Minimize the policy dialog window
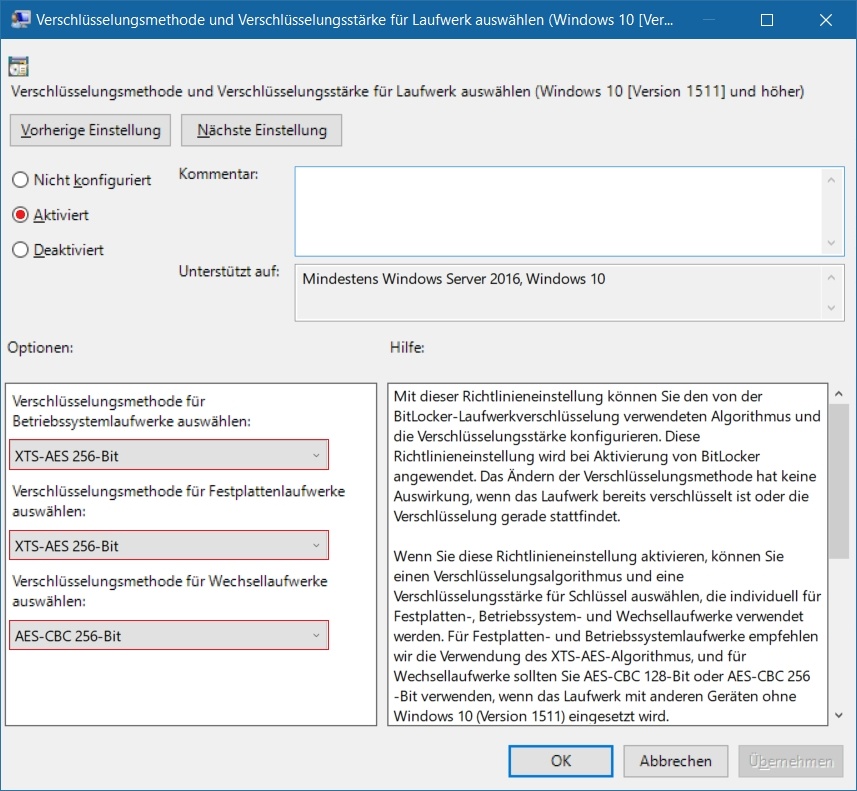The image size is (857, 791). coord(709,20)
